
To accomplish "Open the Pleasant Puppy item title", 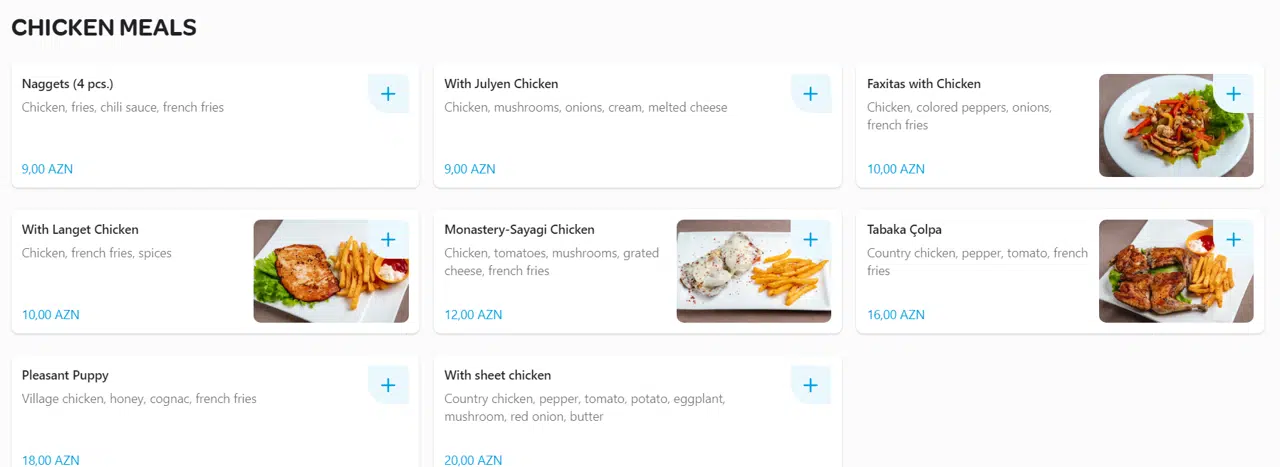I will click(65, 376).
